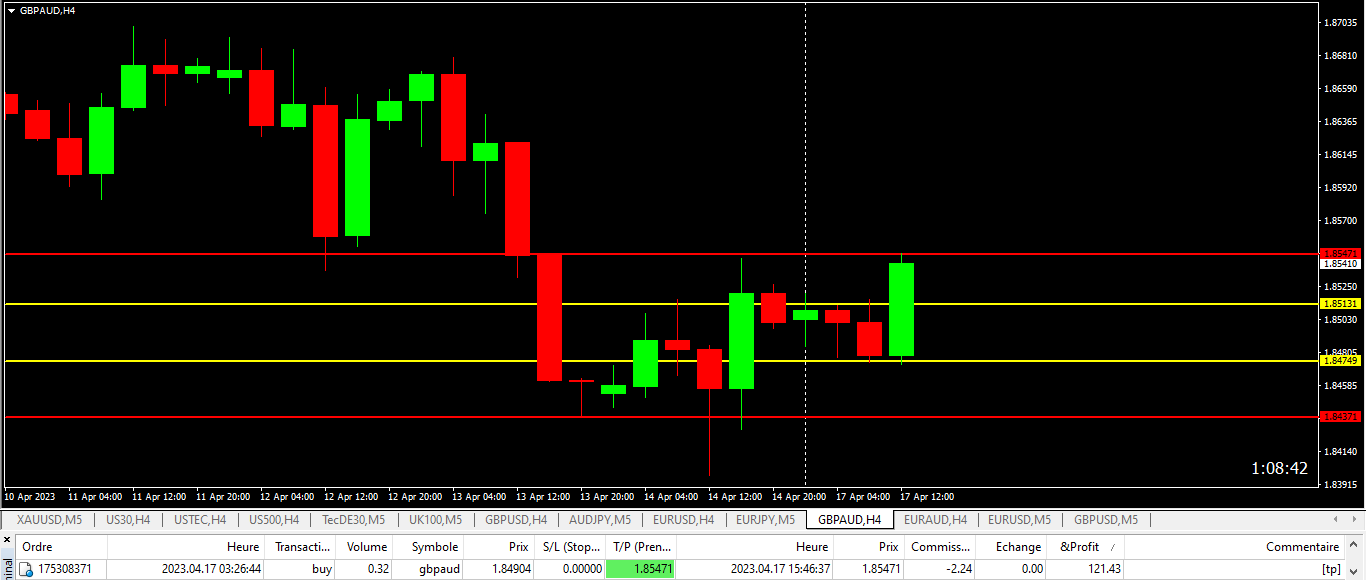This screenshot has height=580, width=1366.
Task: Select the UK100,M5 chart tab
Action: tap(435, 520)
